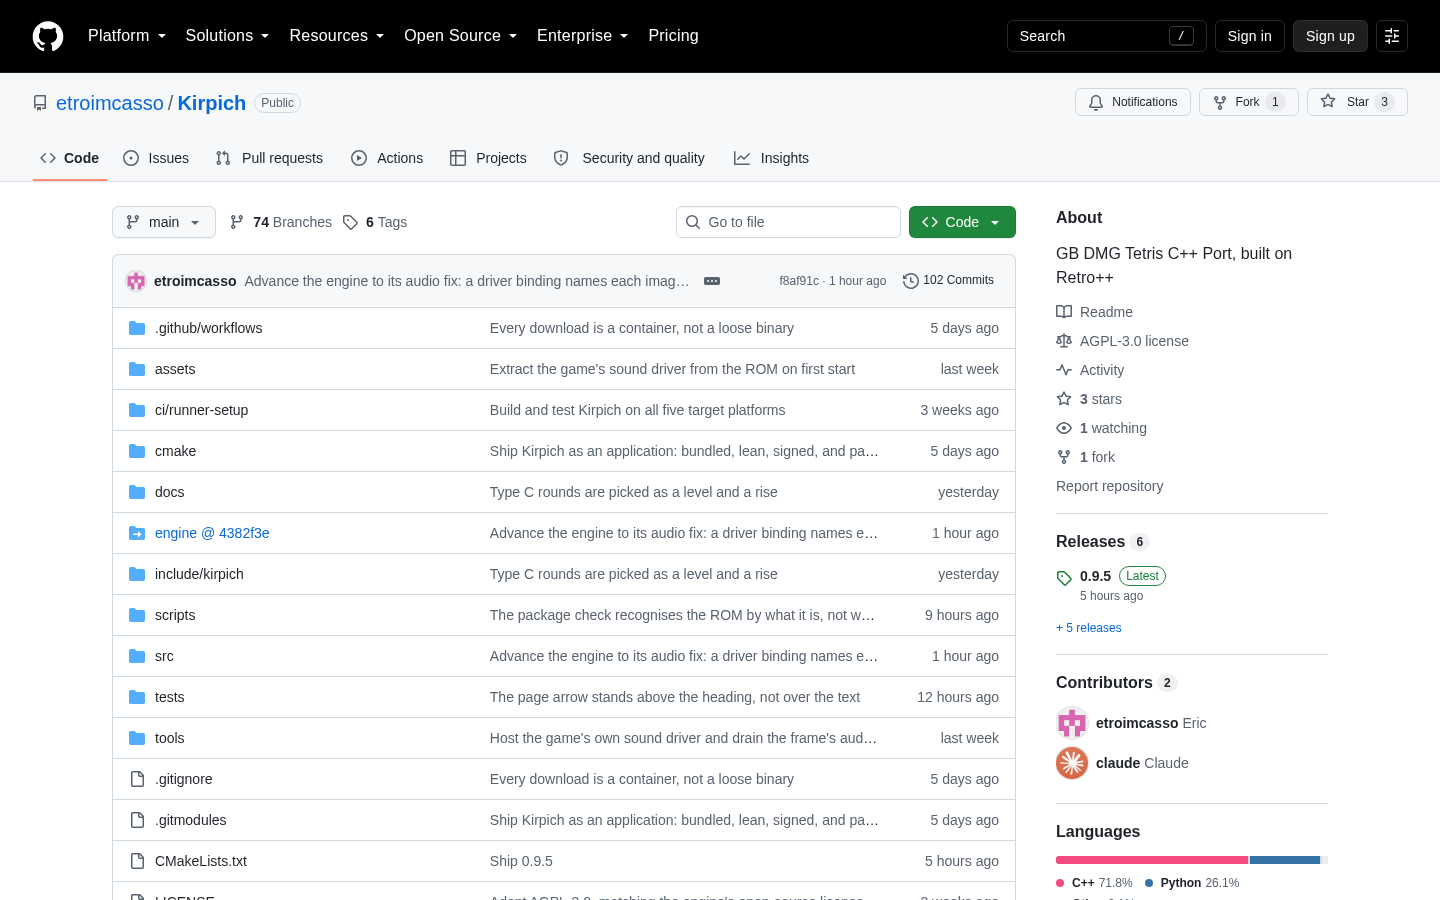Expand the commit message ellipsis
Image resolution: width=1440 pixels, height=900 pixels.
pyautogui.click(x=712, y=281)
